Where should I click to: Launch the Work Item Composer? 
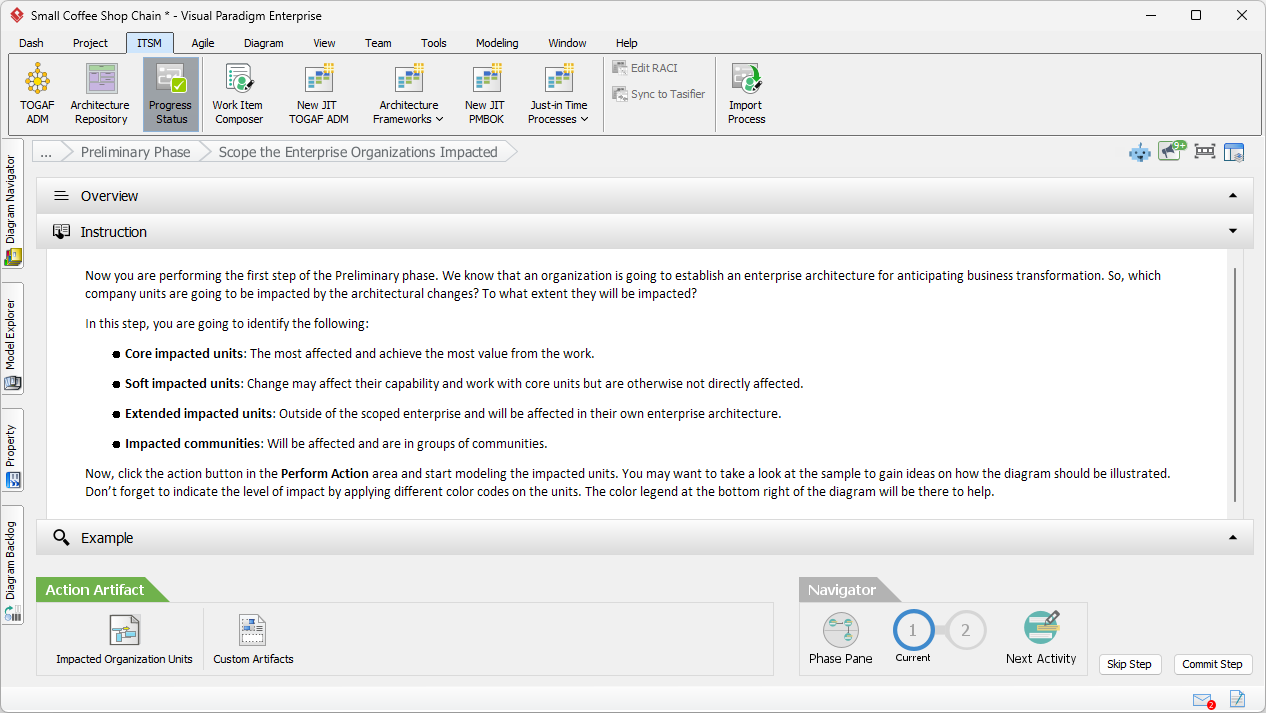(238, 93)
